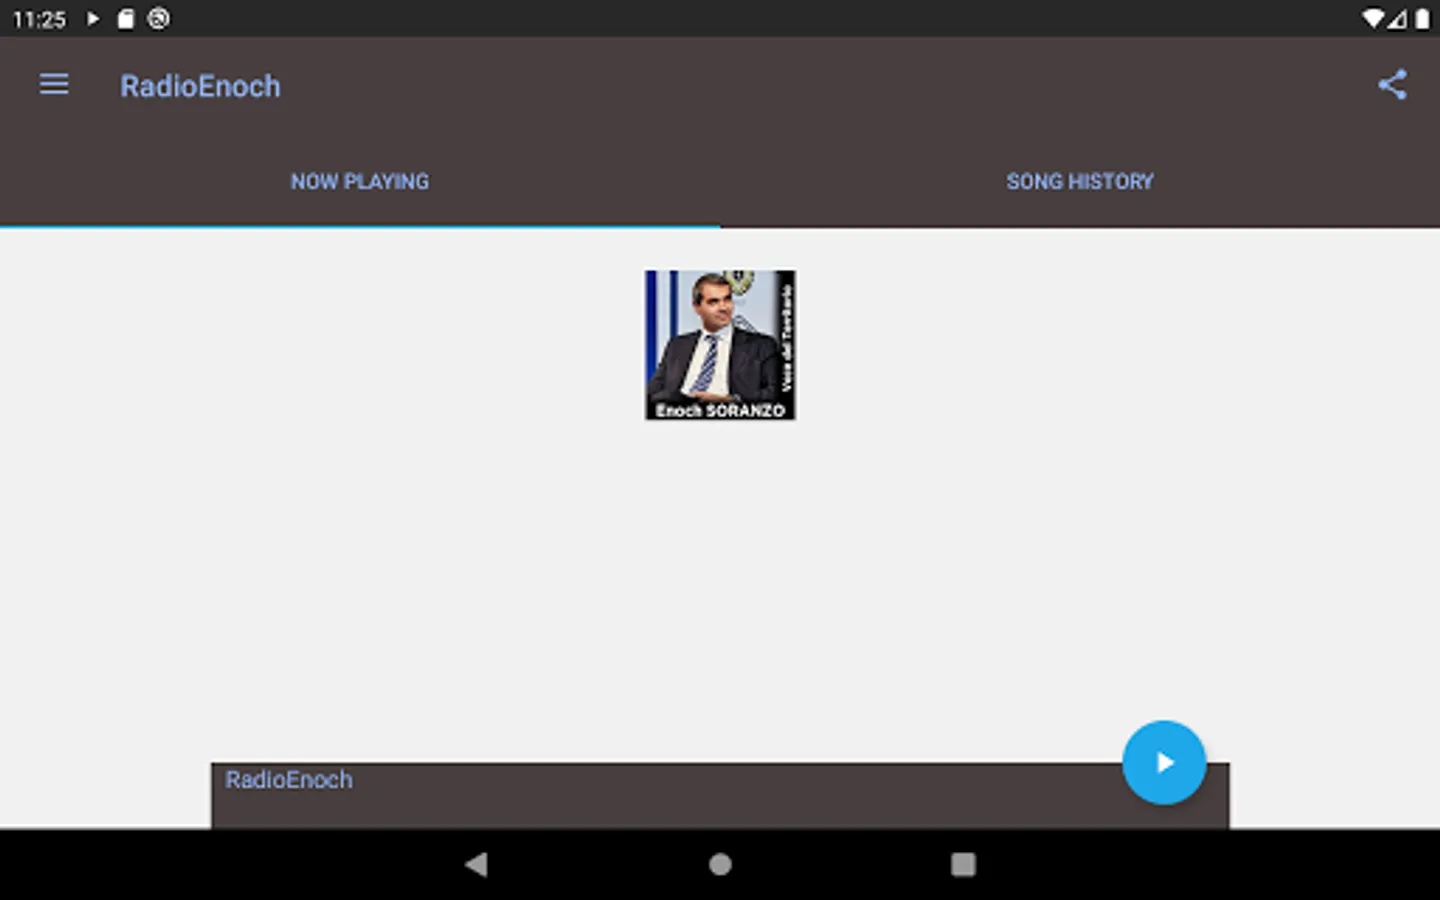Tap the Wi-Fi signal icon in the status bar

pos(1373,18)
